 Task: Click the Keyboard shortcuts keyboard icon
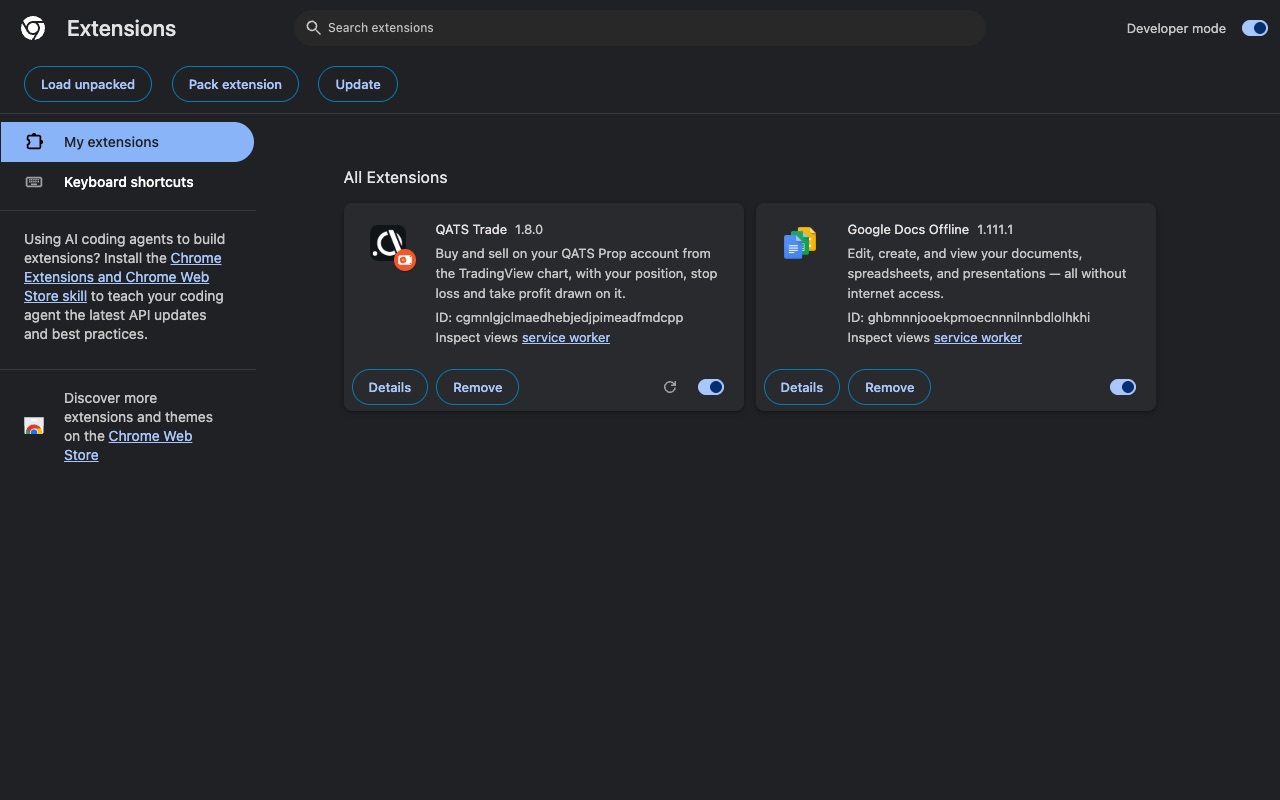[34, 182]
